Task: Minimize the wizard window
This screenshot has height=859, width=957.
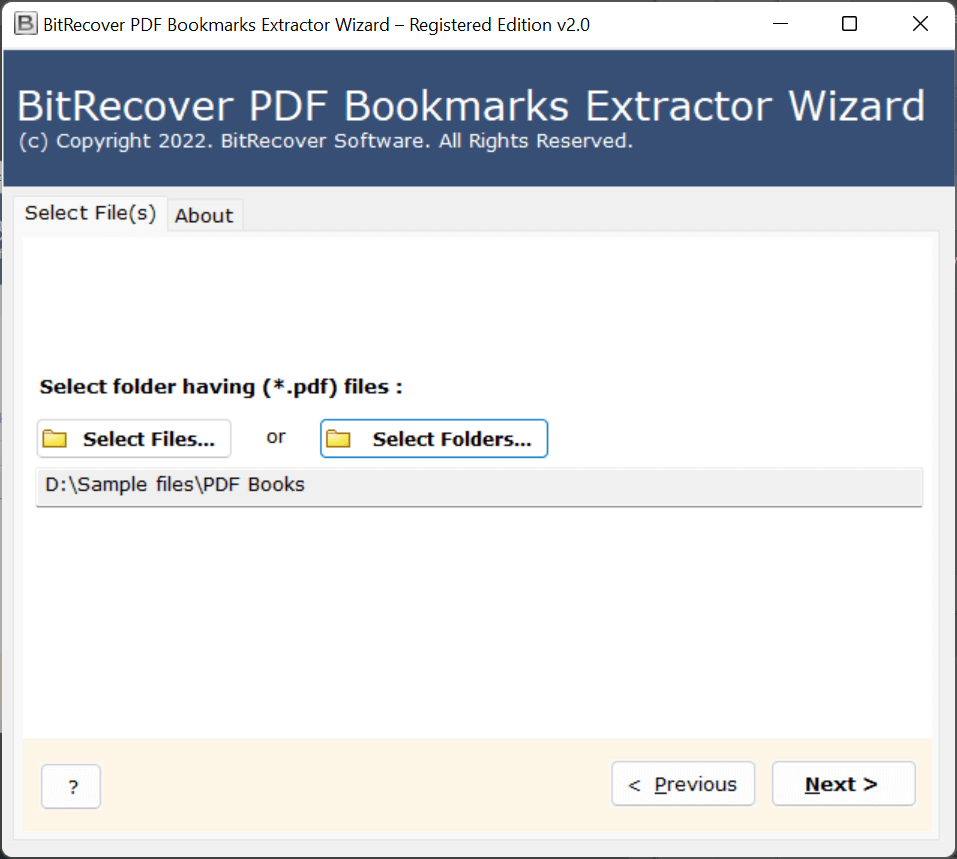Action: point(778,24)
